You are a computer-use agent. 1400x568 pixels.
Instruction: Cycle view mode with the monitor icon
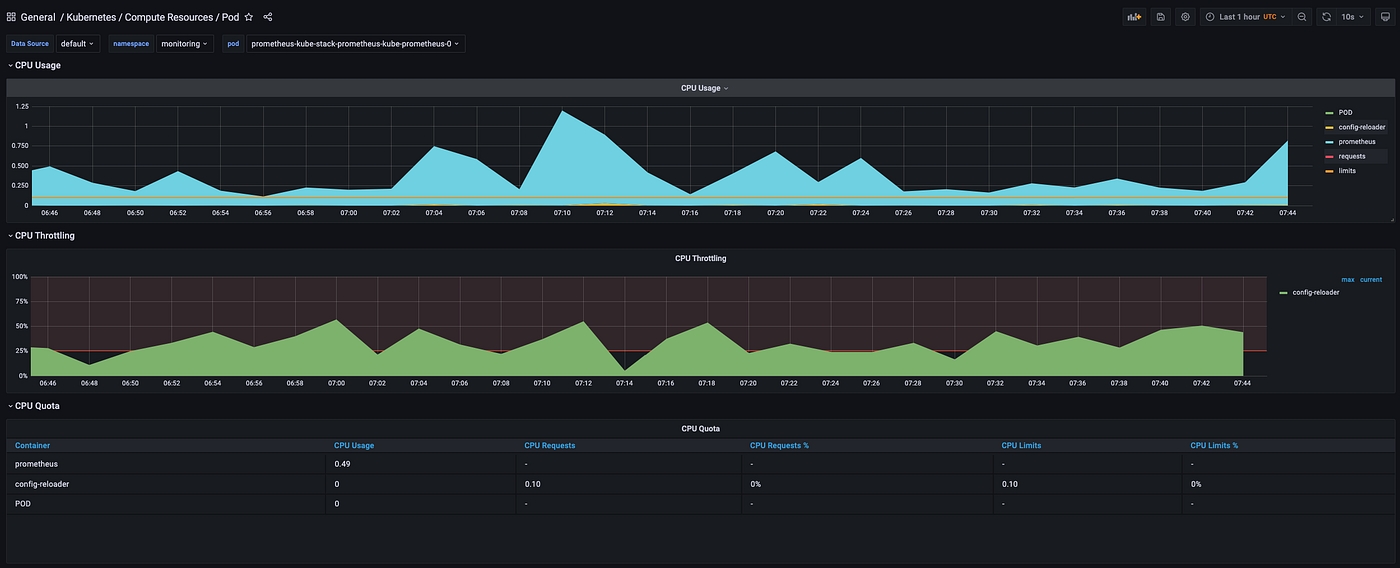tap(1384, 17)
